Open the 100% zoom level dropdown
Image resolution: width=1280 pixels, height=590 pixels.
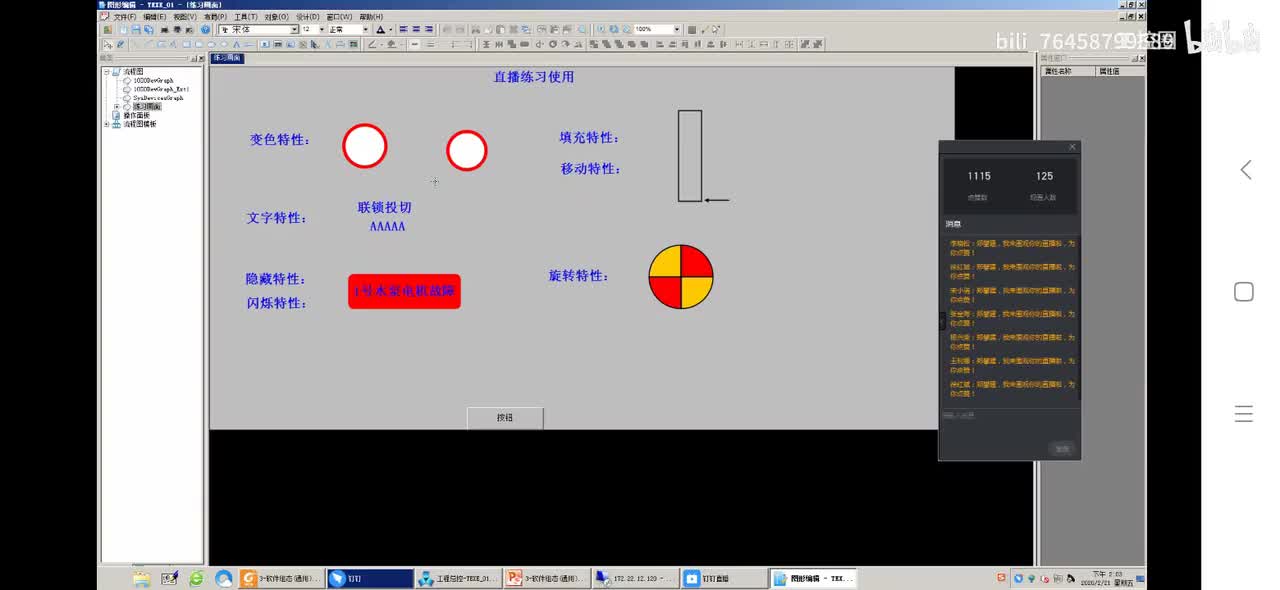point(677,30)
